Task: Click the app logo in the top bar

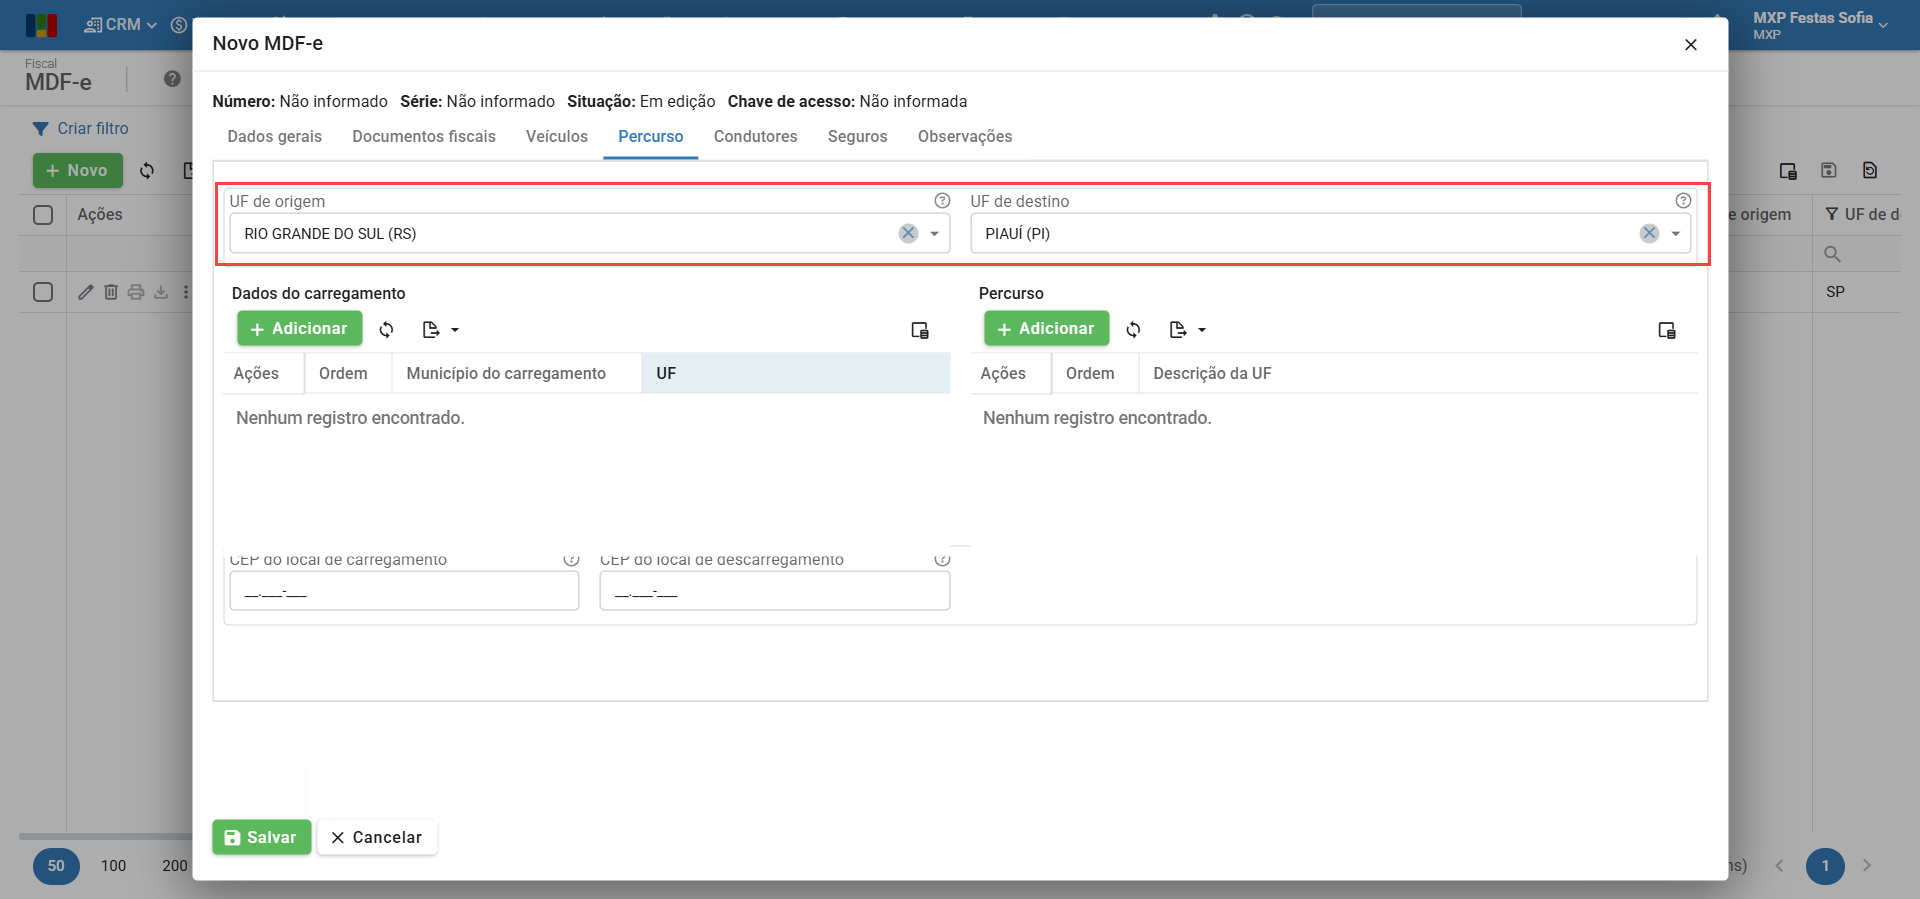Action: pyautogui.click(x=42, y=25)
